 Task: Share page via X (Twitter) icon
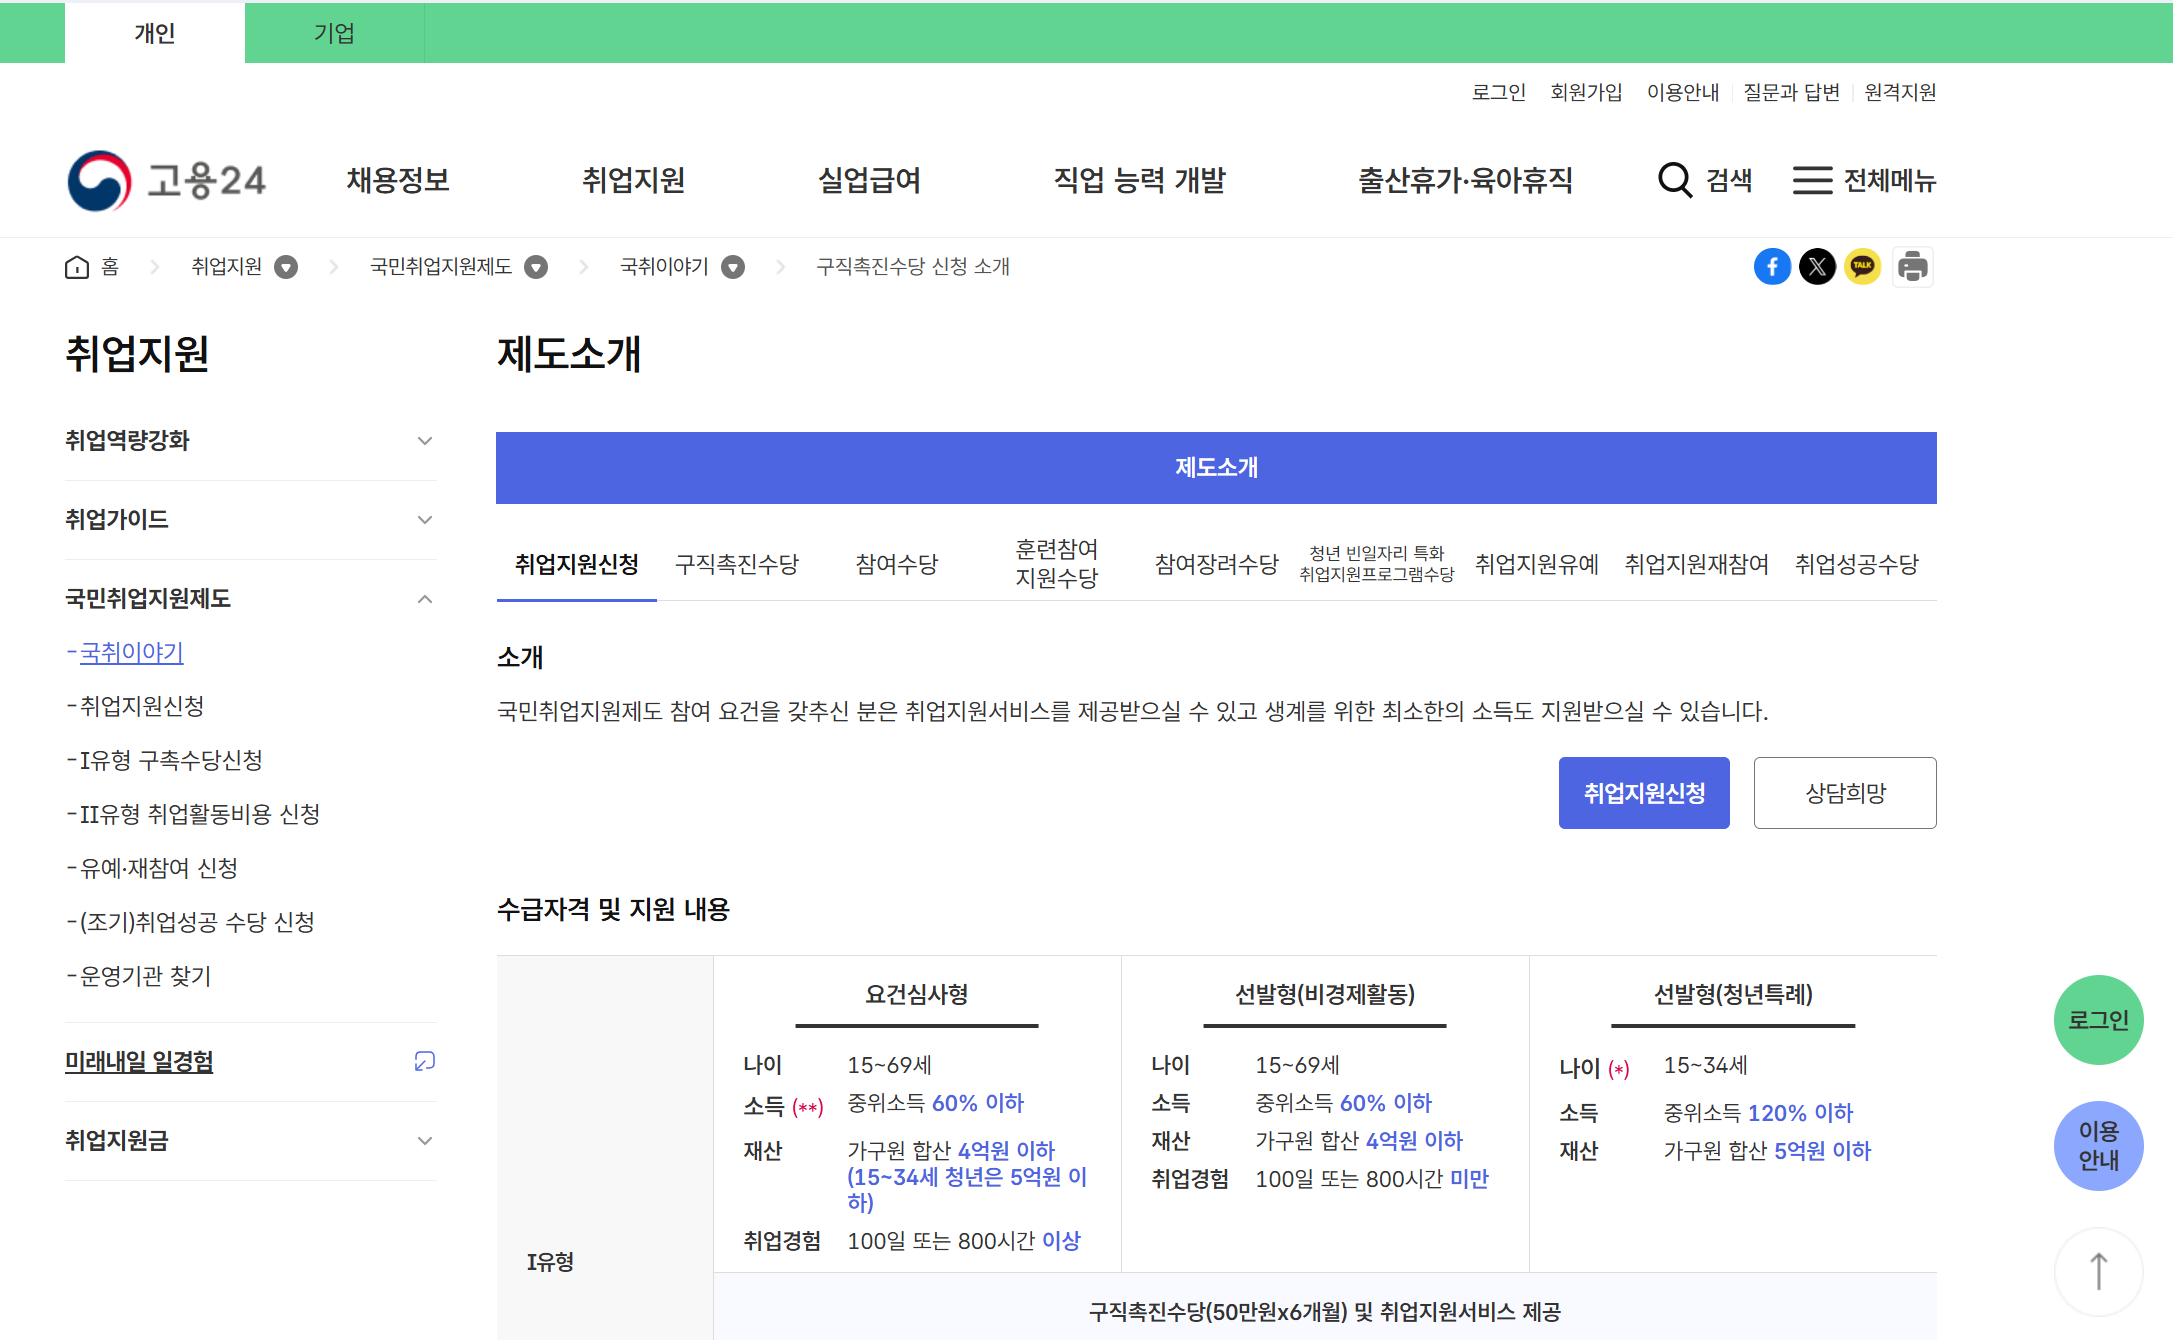[1817, 267]
